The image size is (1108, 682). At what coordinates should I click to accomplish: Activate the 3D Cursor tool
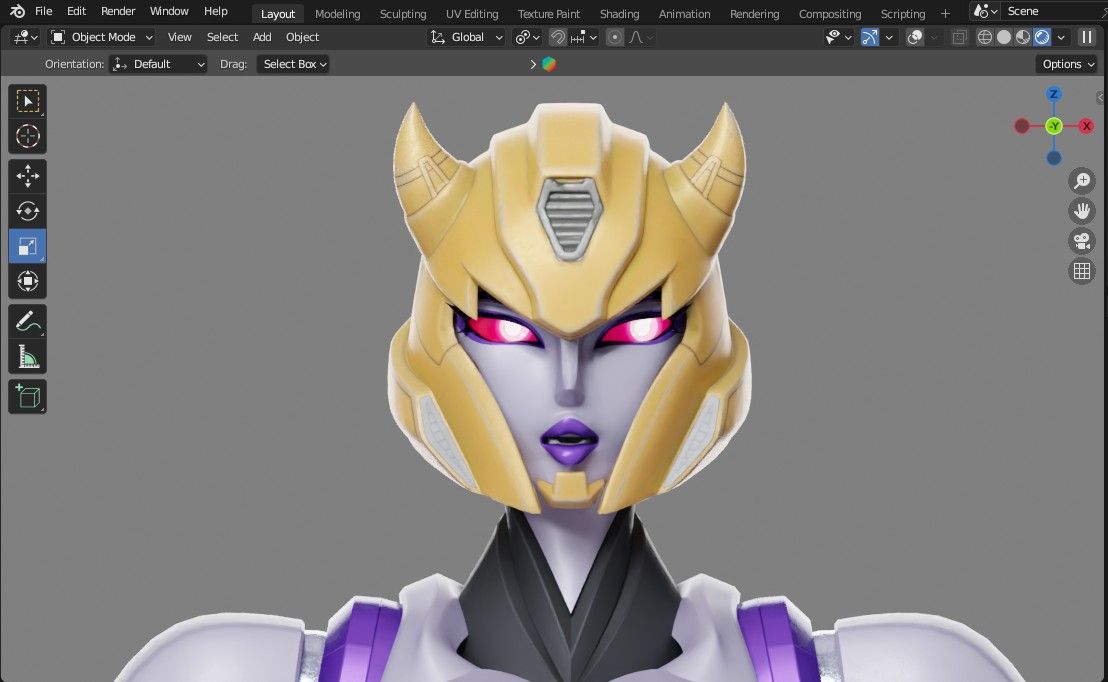(x=28, y=136)
